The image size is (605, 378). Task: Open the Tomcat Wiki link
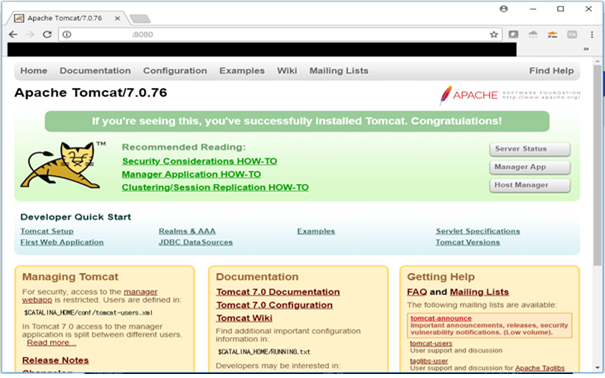[244, 318]
